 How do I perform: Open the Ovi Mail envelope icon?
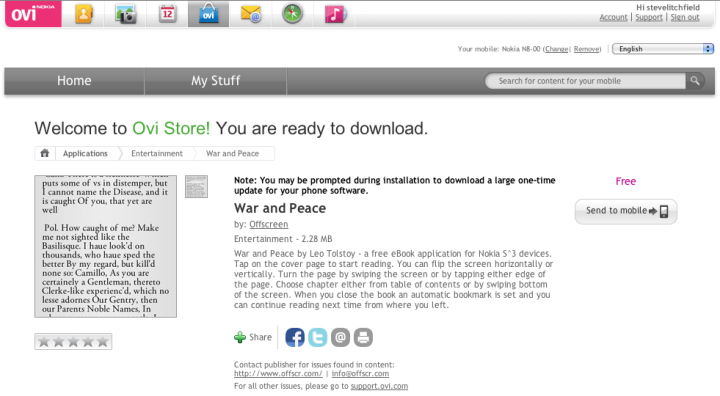point(250,14)
